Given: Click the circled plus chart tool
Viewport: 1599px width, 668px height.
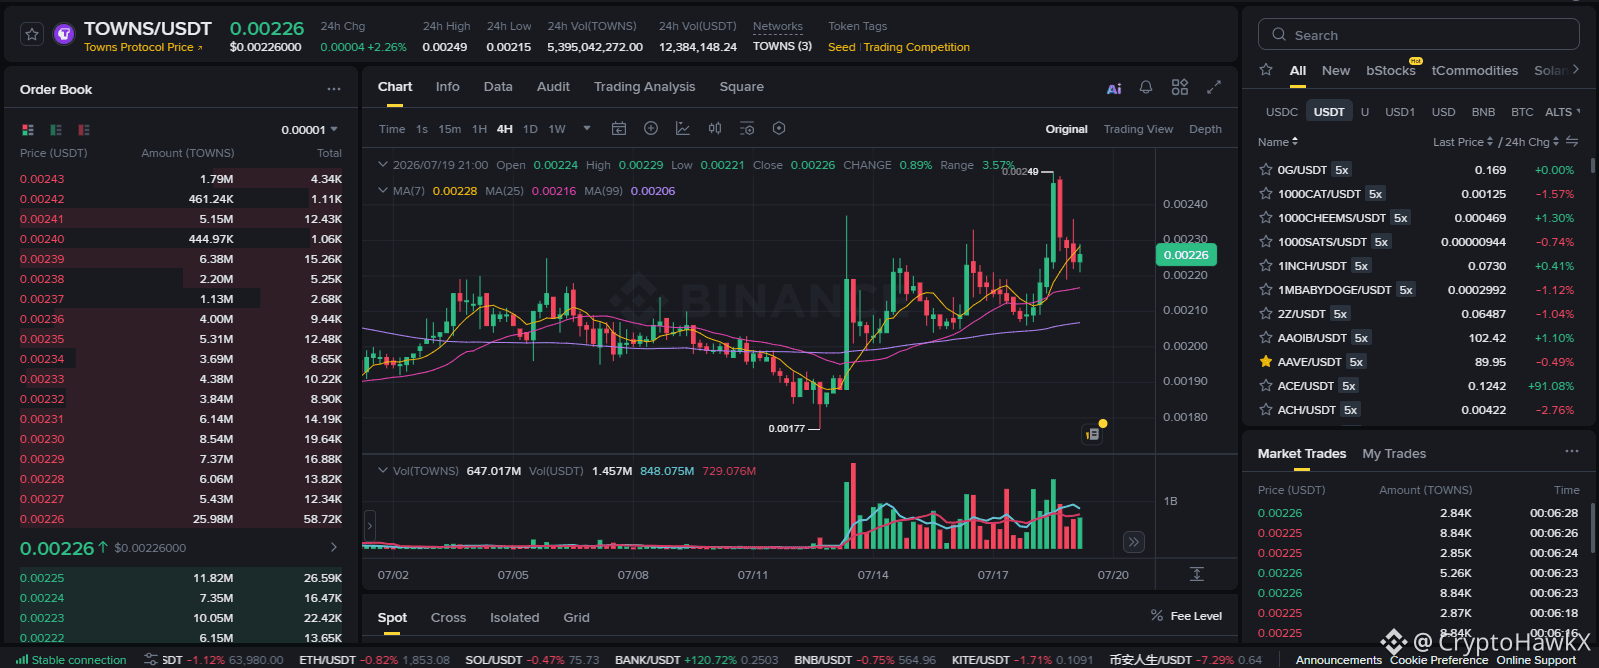Looking at the screenshot, I should click(x=651, y=128).
